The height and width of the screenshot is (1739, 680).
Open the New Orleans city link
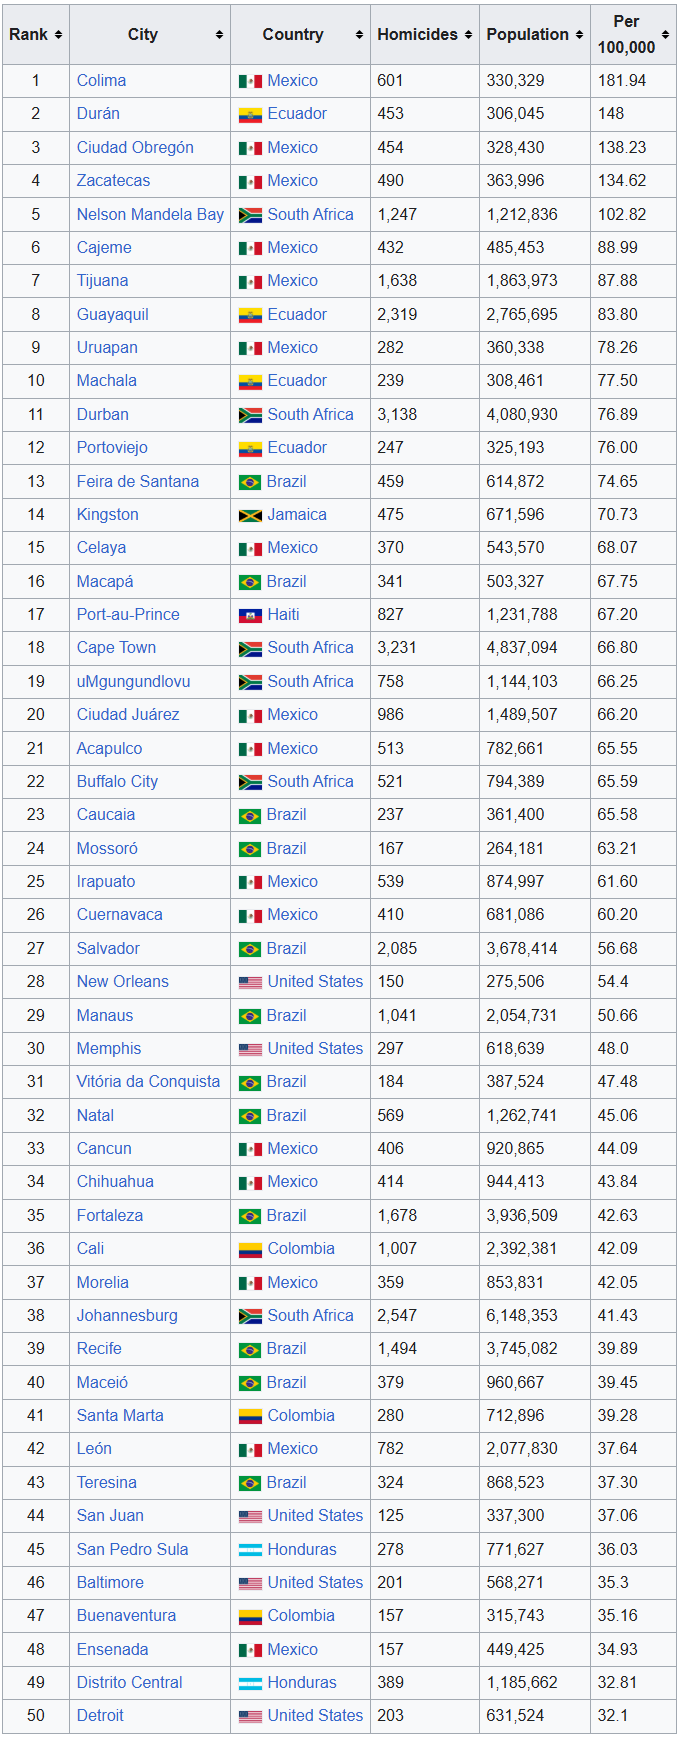pyautogui.click(x=123, y=982)
